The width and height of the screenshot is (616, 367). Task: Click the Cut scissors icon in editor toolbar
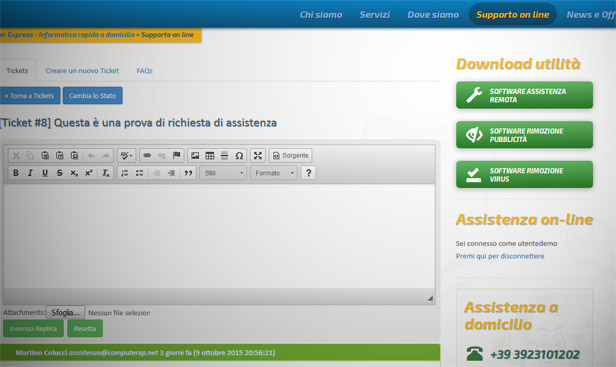(x=16, y=156)
